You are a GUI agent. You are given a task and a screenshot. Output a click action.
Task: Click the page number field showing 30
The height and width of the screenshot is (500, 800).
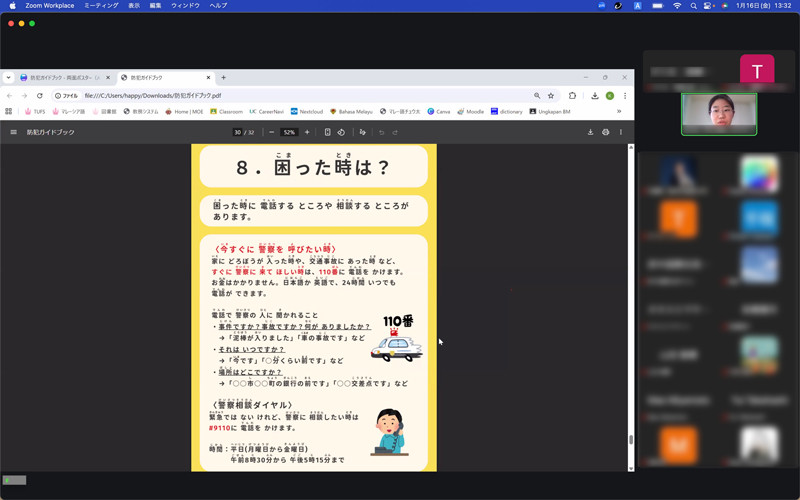tap(238, 132)
